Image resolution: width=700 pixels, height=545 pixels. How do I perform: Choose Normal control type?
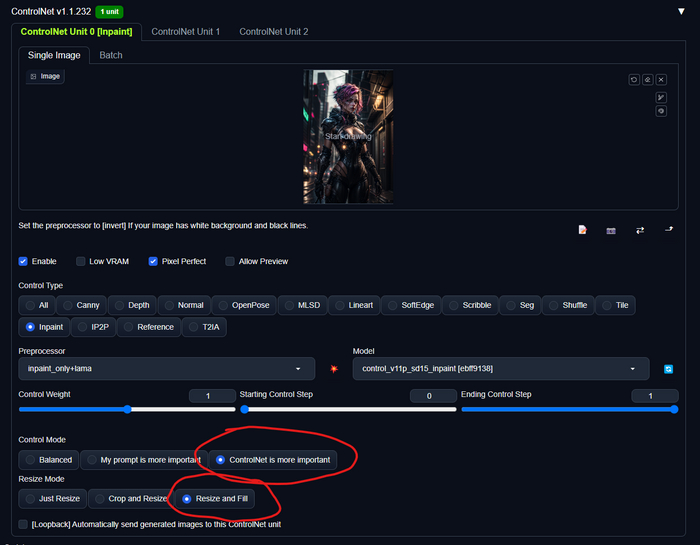coord(184,305)
